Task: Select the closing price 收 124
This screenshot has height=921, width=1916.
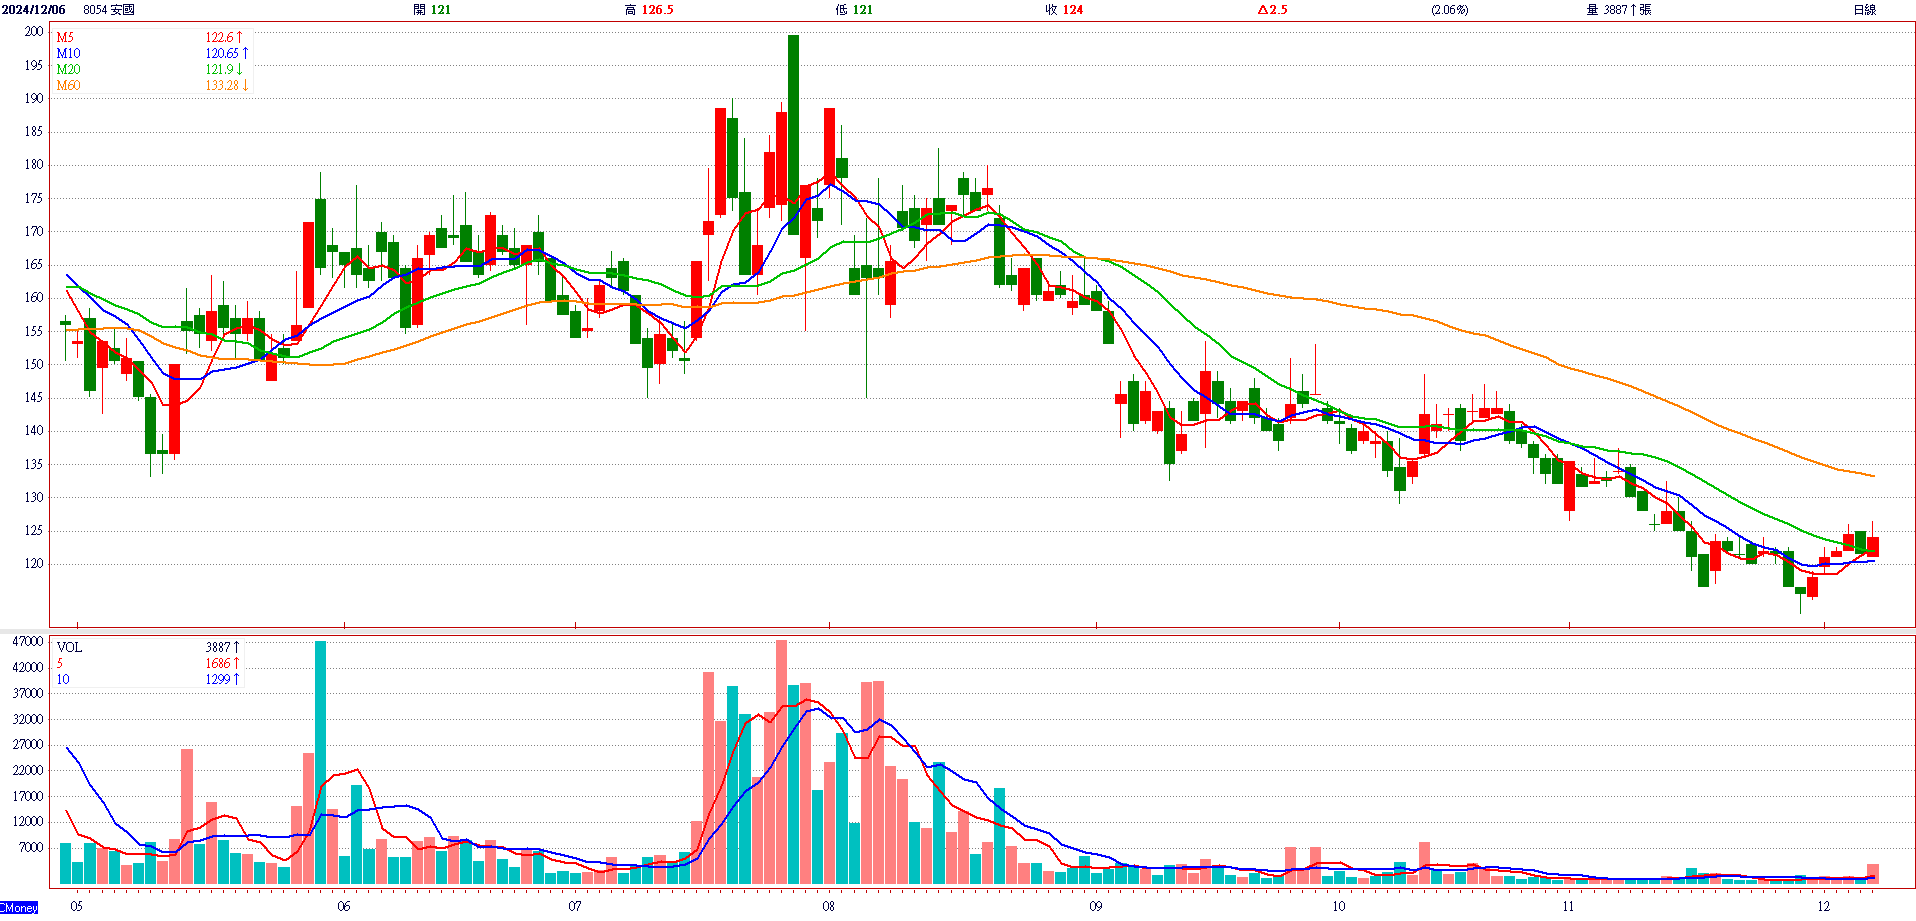Action: (x=1064, y=10)
